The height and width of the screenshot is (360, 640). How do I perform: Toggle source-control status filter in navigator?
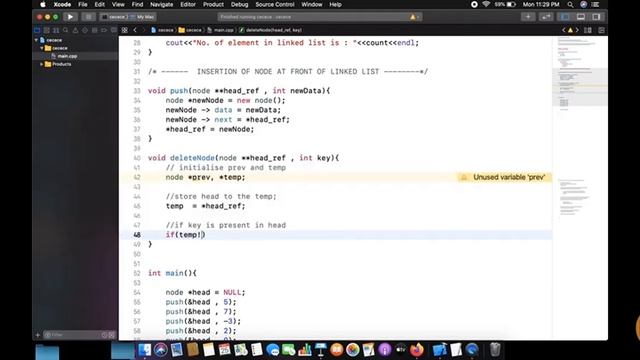click(x=111, y=335)
